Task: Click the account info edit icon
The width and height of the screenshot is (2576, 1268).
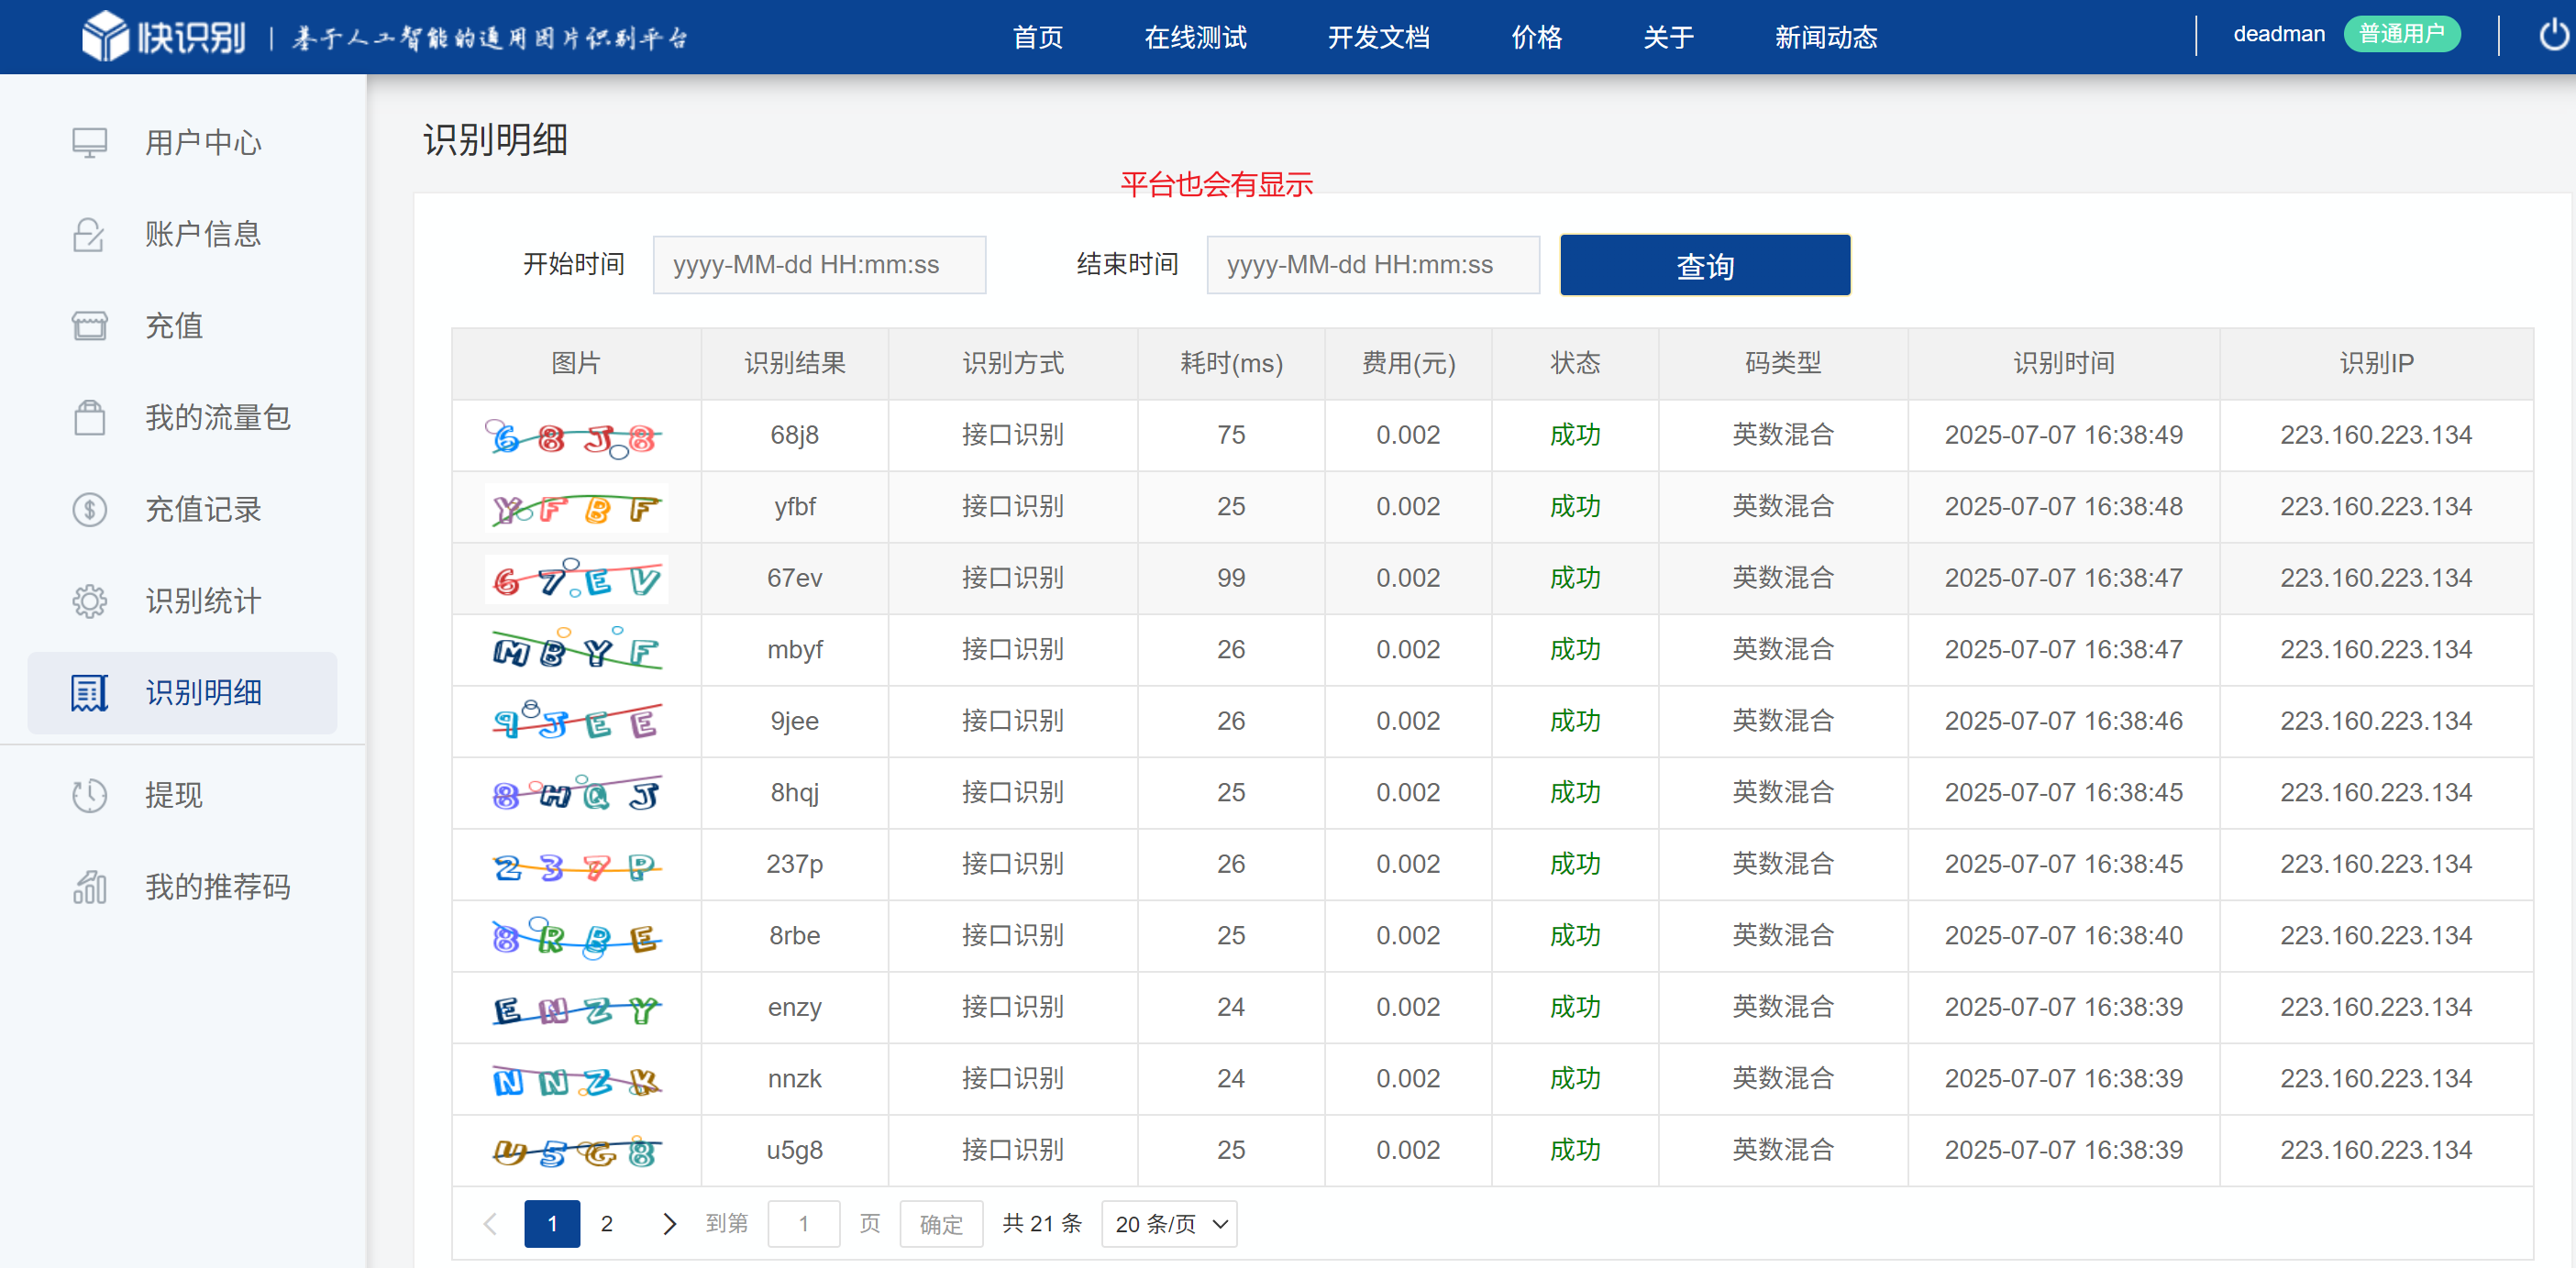Action: pyautogui.click(x=89, y=234)
